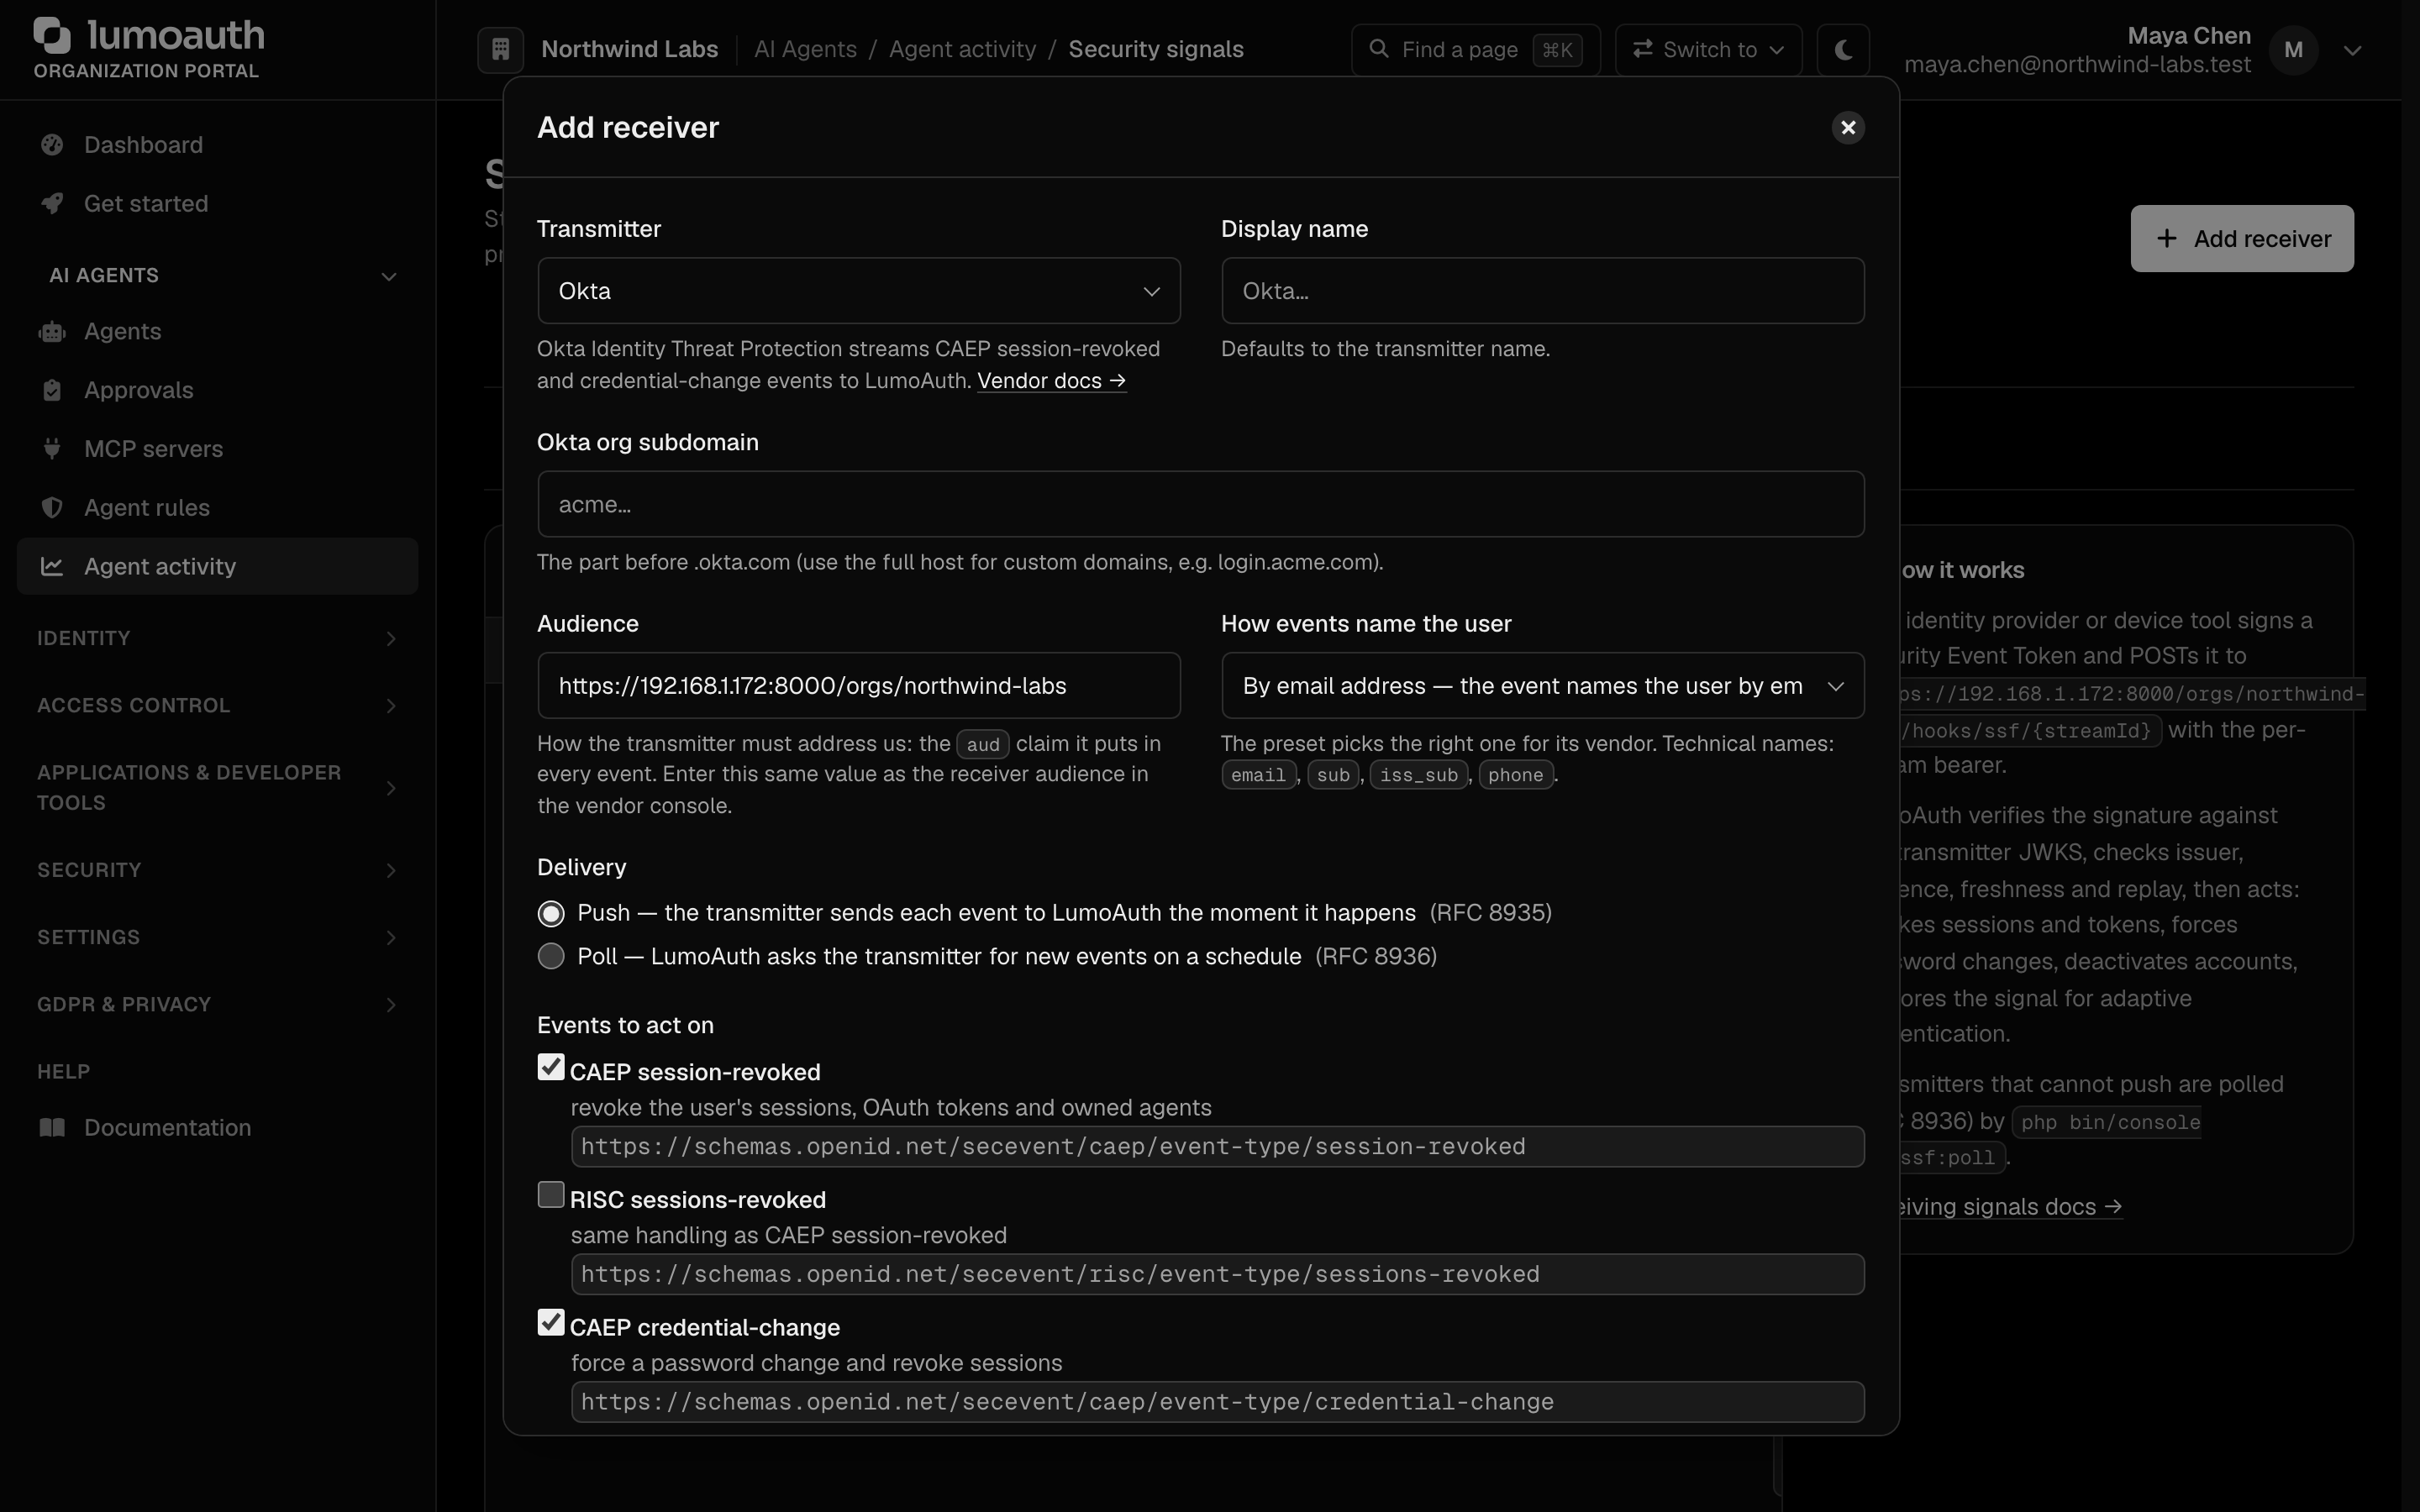This screenshot has height=1512, width=2420.
Task: Click the Northwind Labs breadcrumb
Action: point(629,49)
